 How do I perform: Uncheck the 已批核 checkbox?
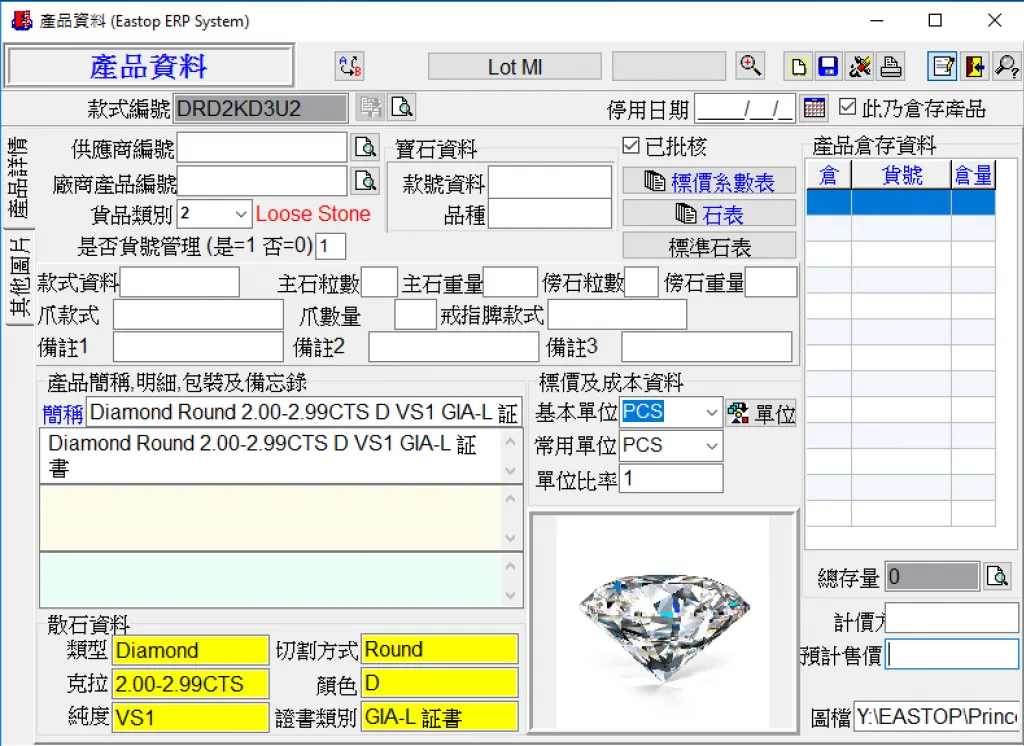631,146
